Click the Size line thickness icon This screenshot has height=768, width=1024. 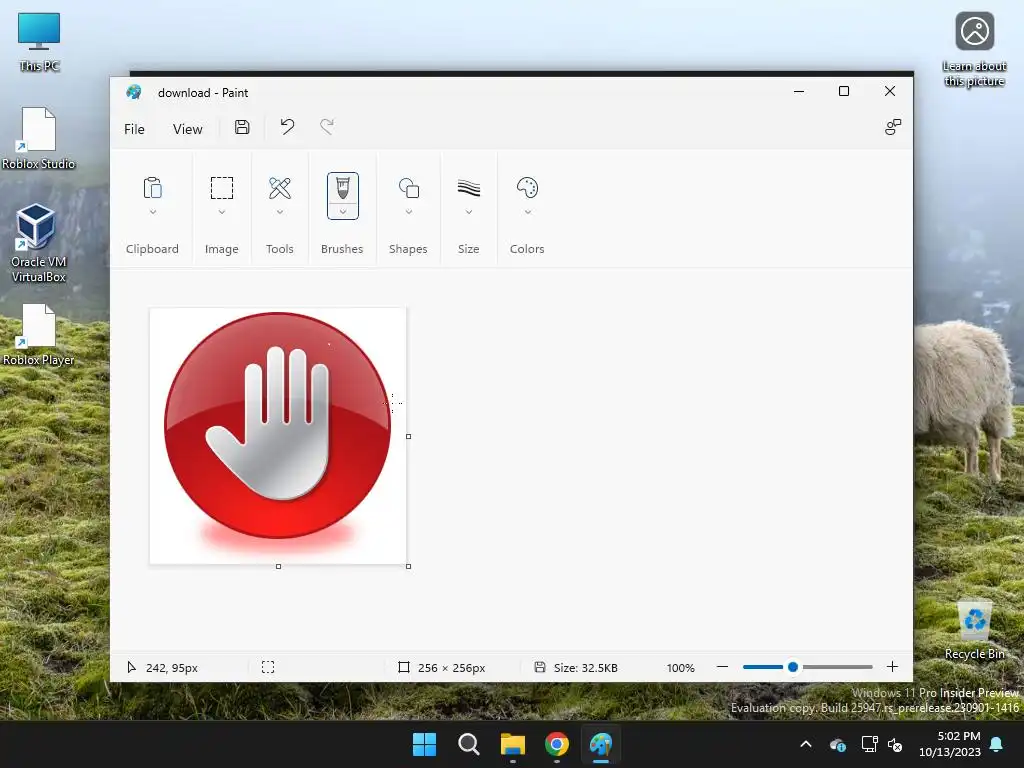pos(469,188)
